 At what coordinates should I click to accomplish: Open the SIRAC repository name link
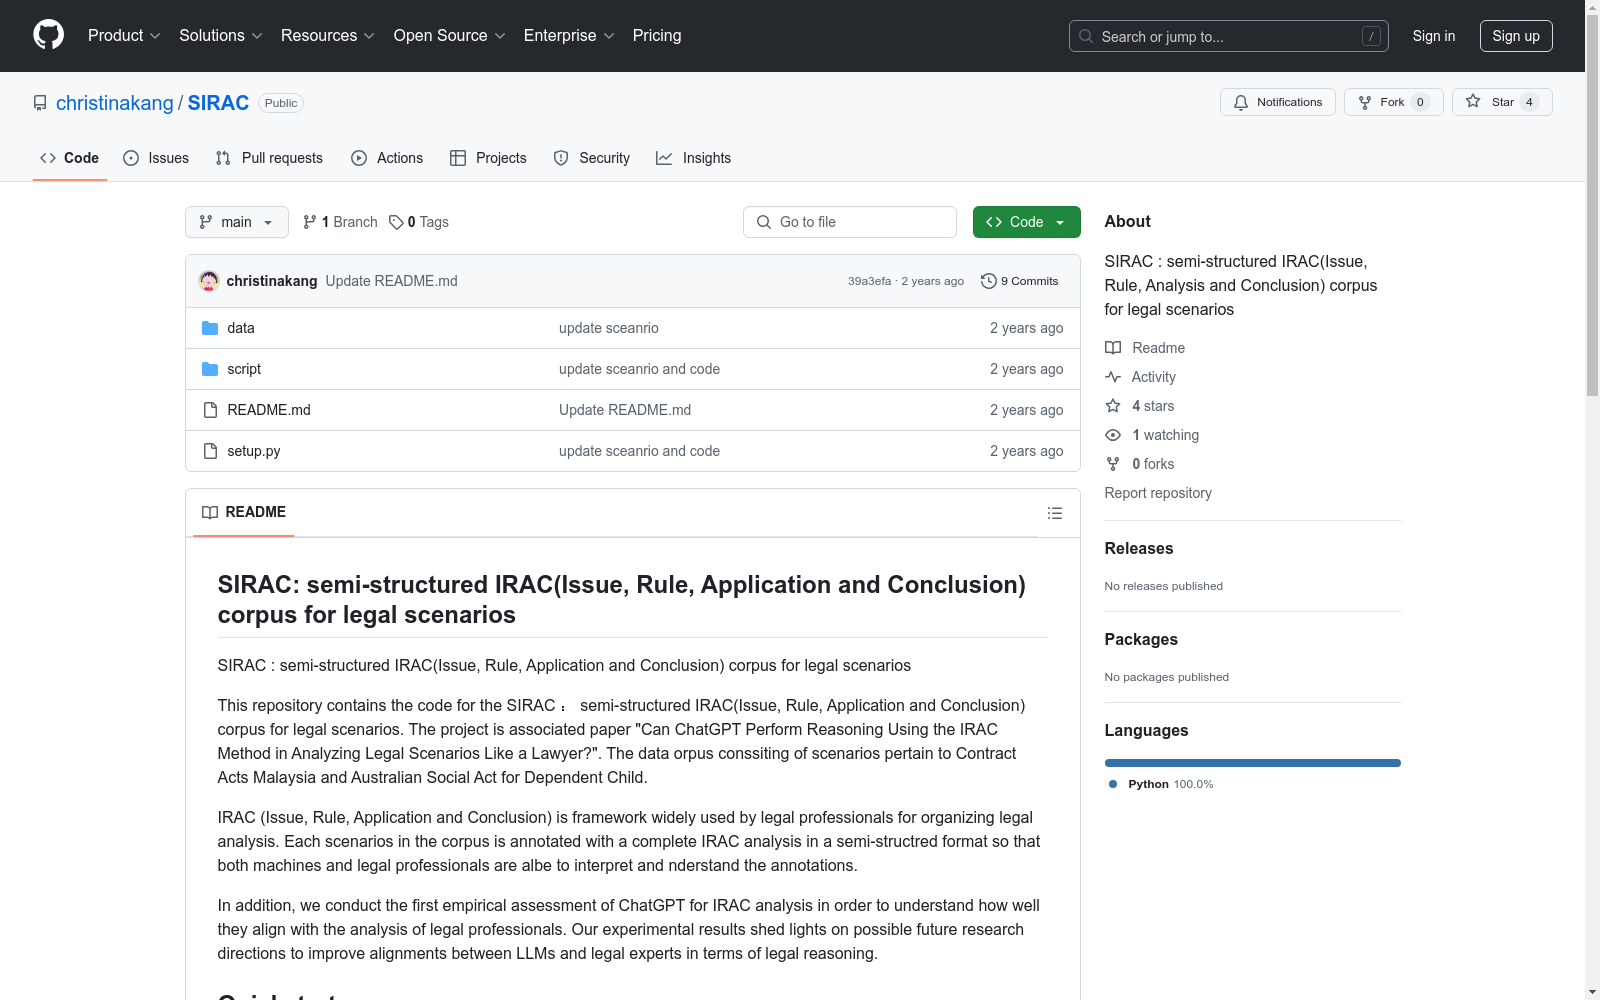(x=218, y=103)
